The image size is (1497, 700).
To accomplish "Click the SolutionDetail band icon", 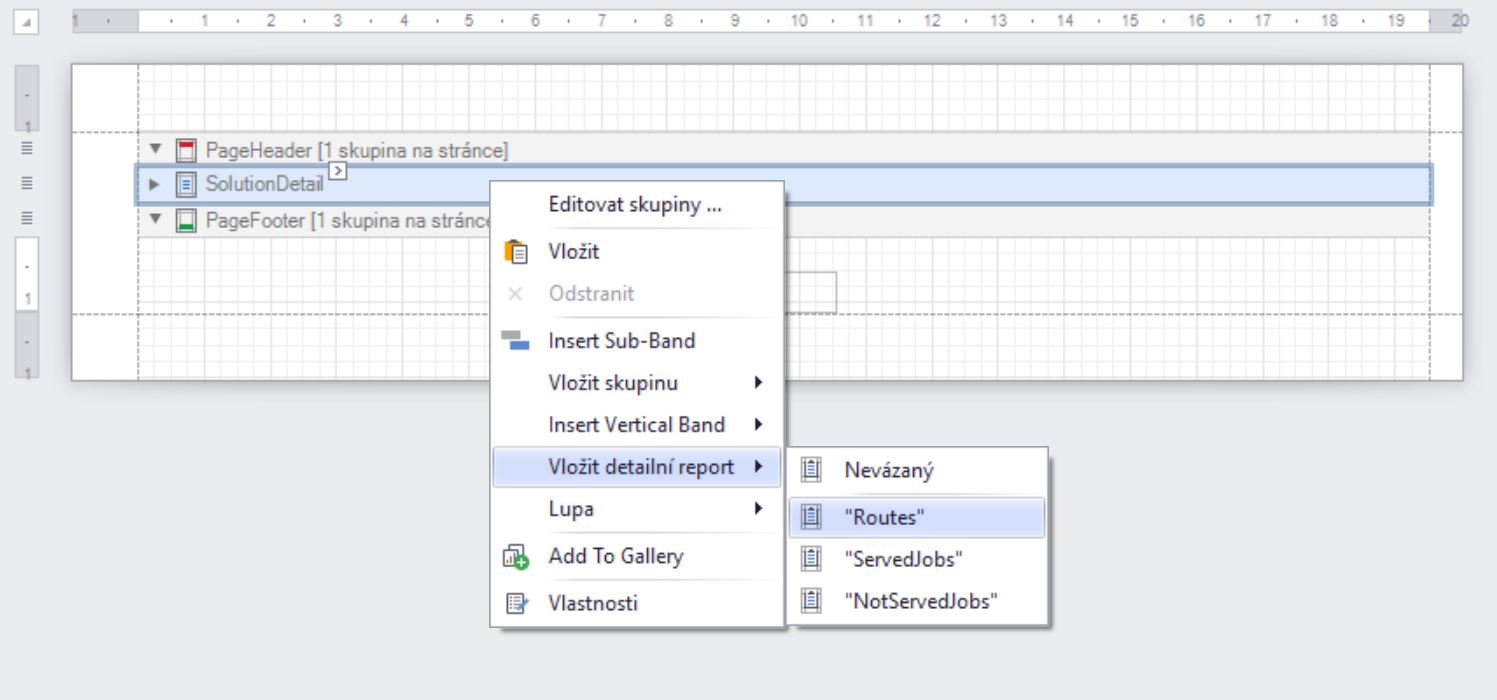I will coord(186,185).
